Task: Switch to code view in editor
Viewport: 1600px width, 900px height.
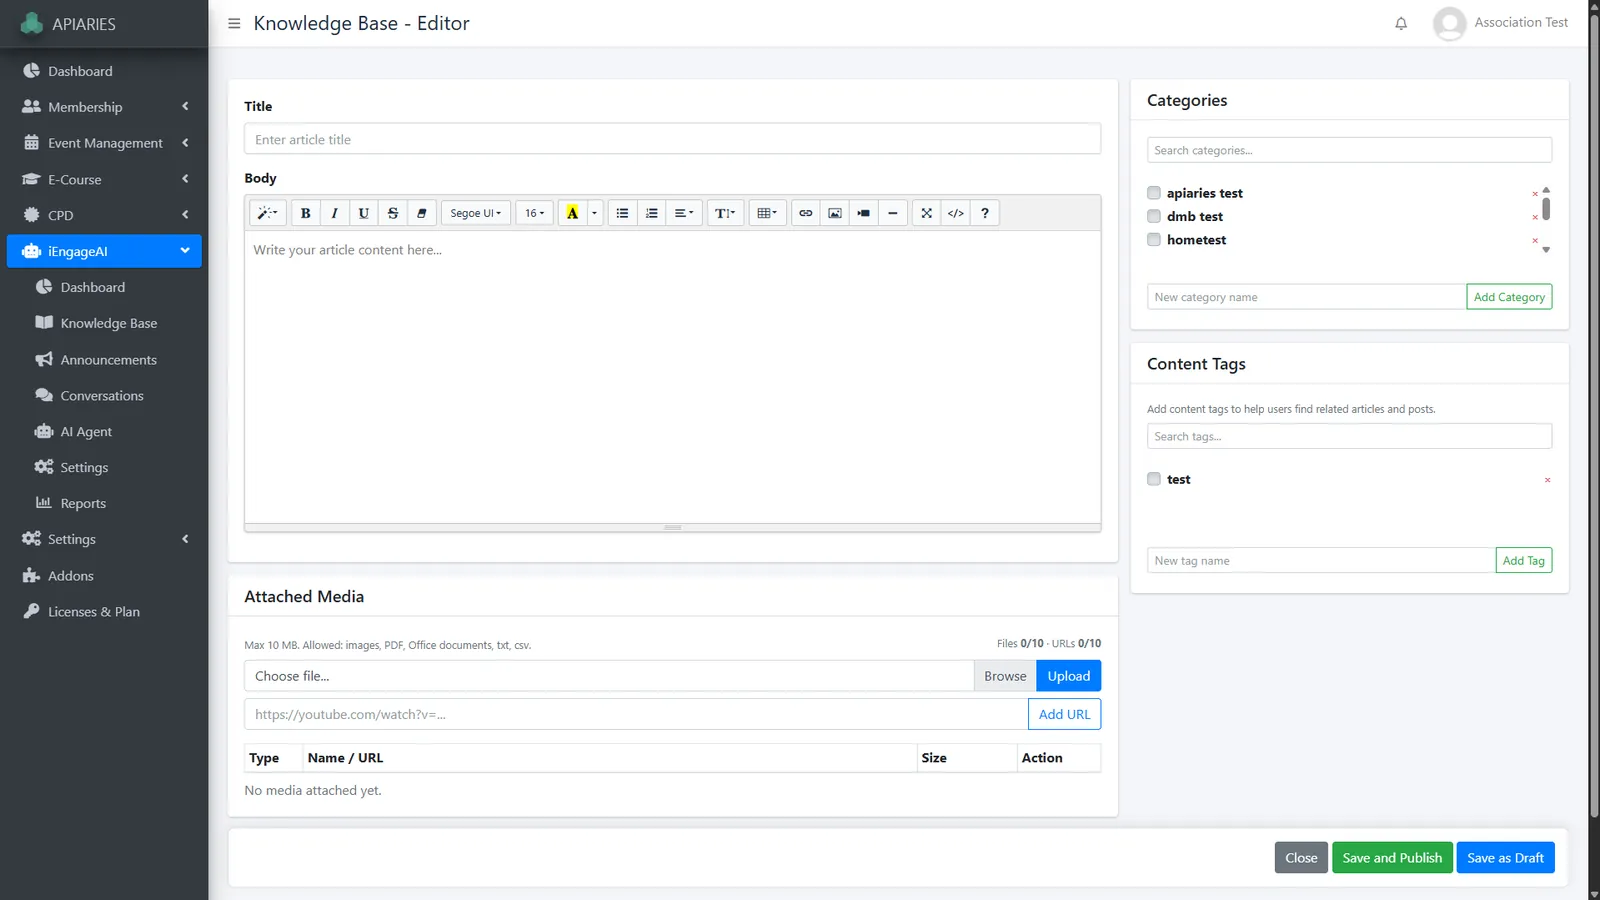Action: pos(956,213)
